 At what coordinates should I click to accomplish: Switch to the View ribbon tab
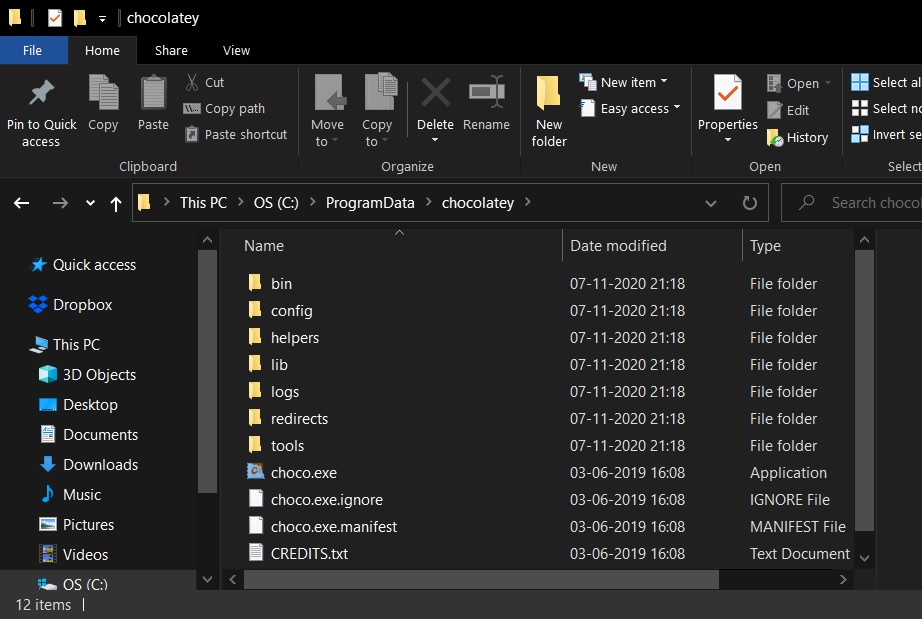point(236,50)
